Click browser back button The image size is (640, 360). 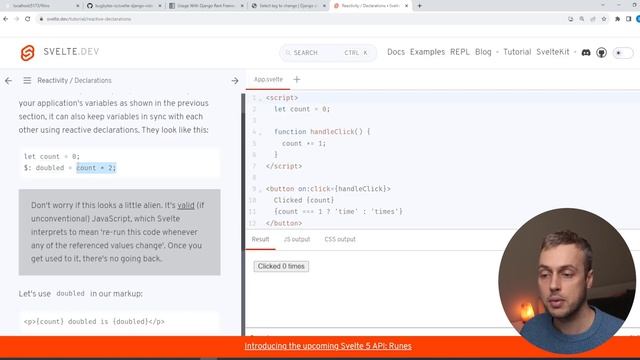6,19
